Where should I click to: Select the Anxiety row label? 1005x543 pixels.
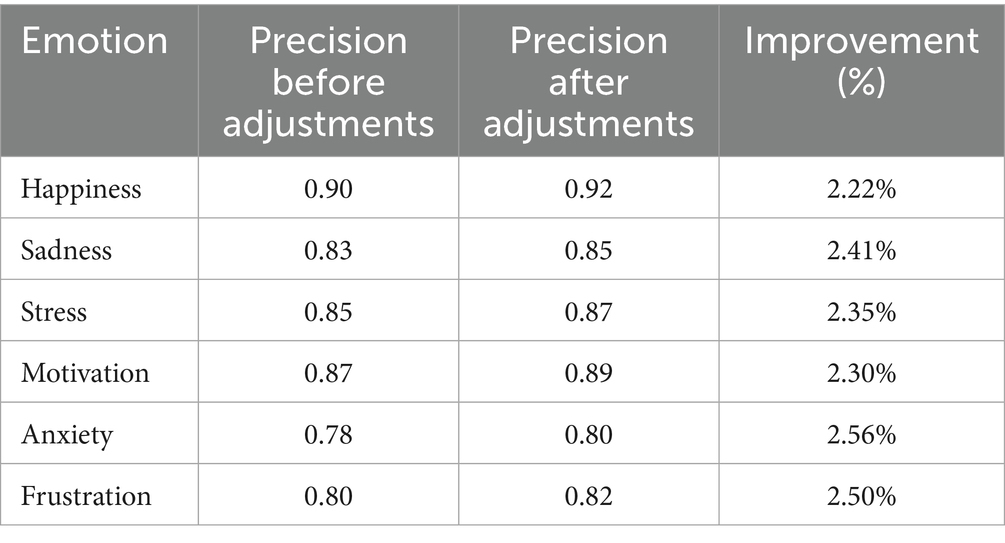(x=67, y=435)
